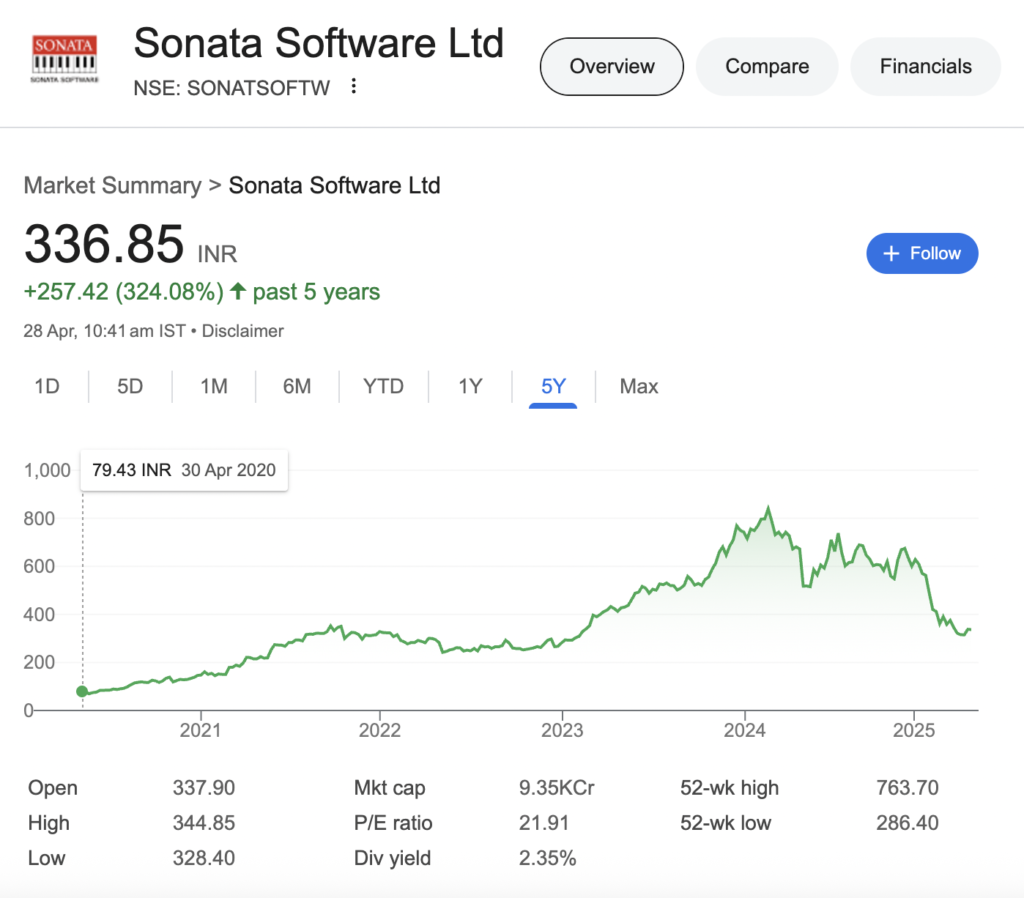Select the 1Y time range

pyautogui.click(x=470, y=386)
